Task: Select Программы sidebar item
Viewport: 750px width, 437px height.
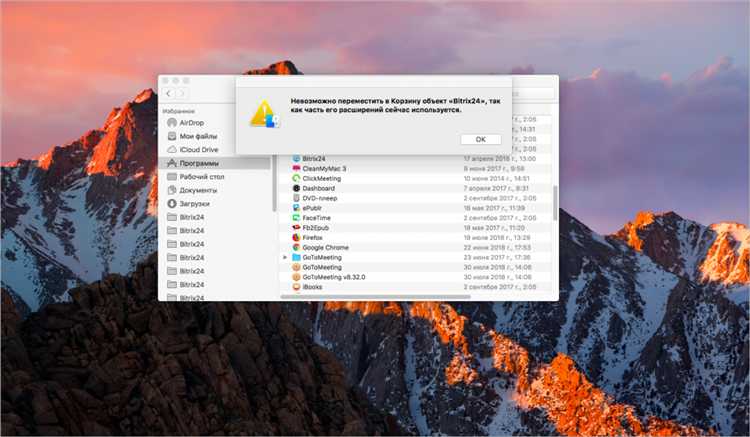Action: click(214, 163)
